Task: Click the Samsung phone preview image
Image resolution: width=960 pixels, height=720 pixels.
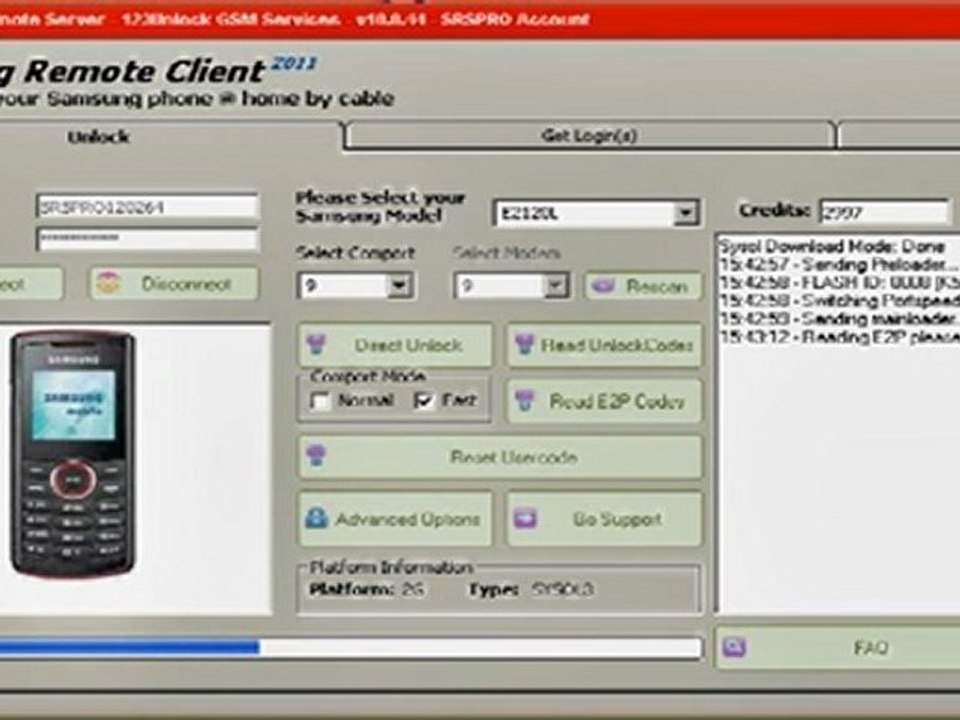Action: tap(73, 453)
